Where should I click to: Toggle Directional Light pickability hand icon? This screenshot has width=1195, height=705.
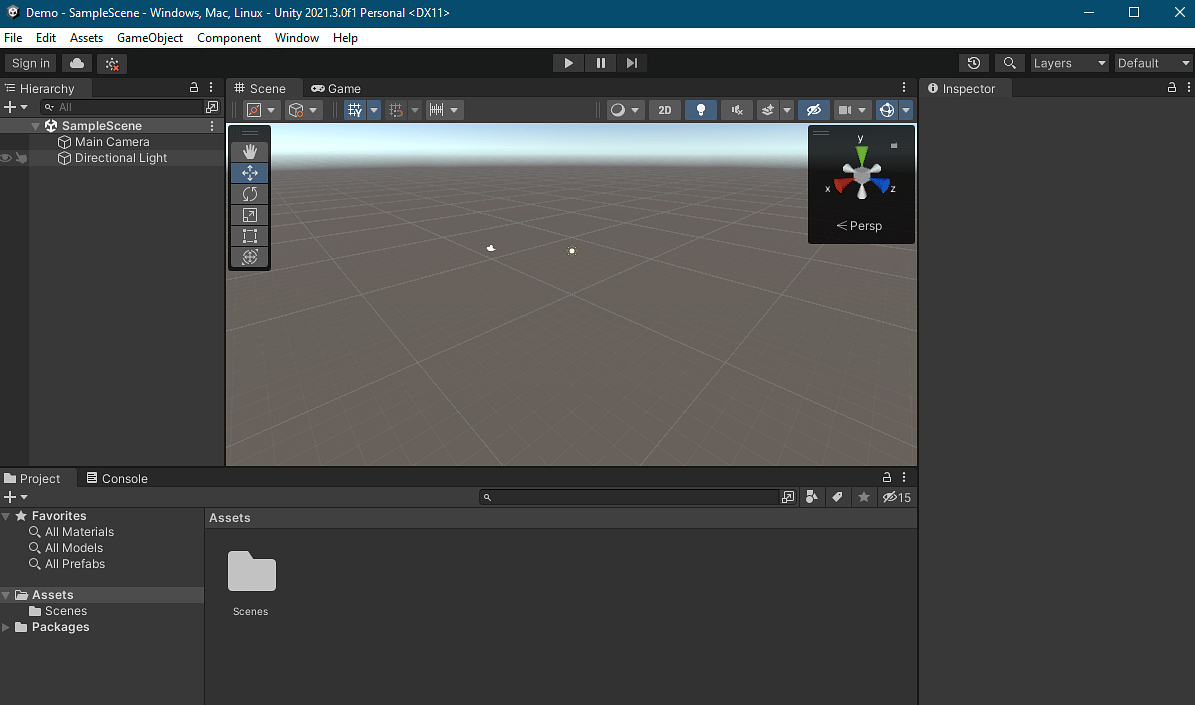21,158
